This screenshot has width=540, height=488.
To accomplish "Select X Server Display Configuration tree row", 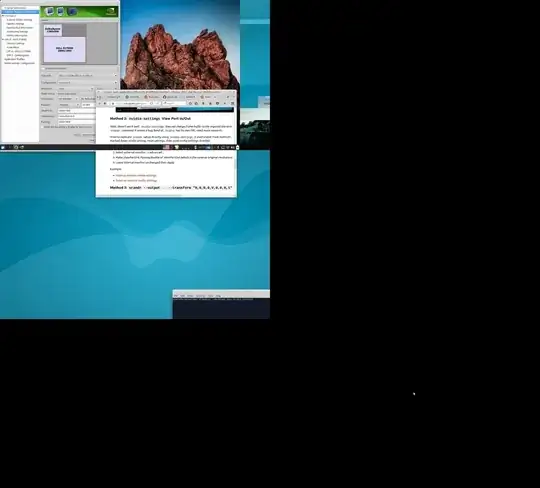I will pyautogui.click(x=20, y=12).
